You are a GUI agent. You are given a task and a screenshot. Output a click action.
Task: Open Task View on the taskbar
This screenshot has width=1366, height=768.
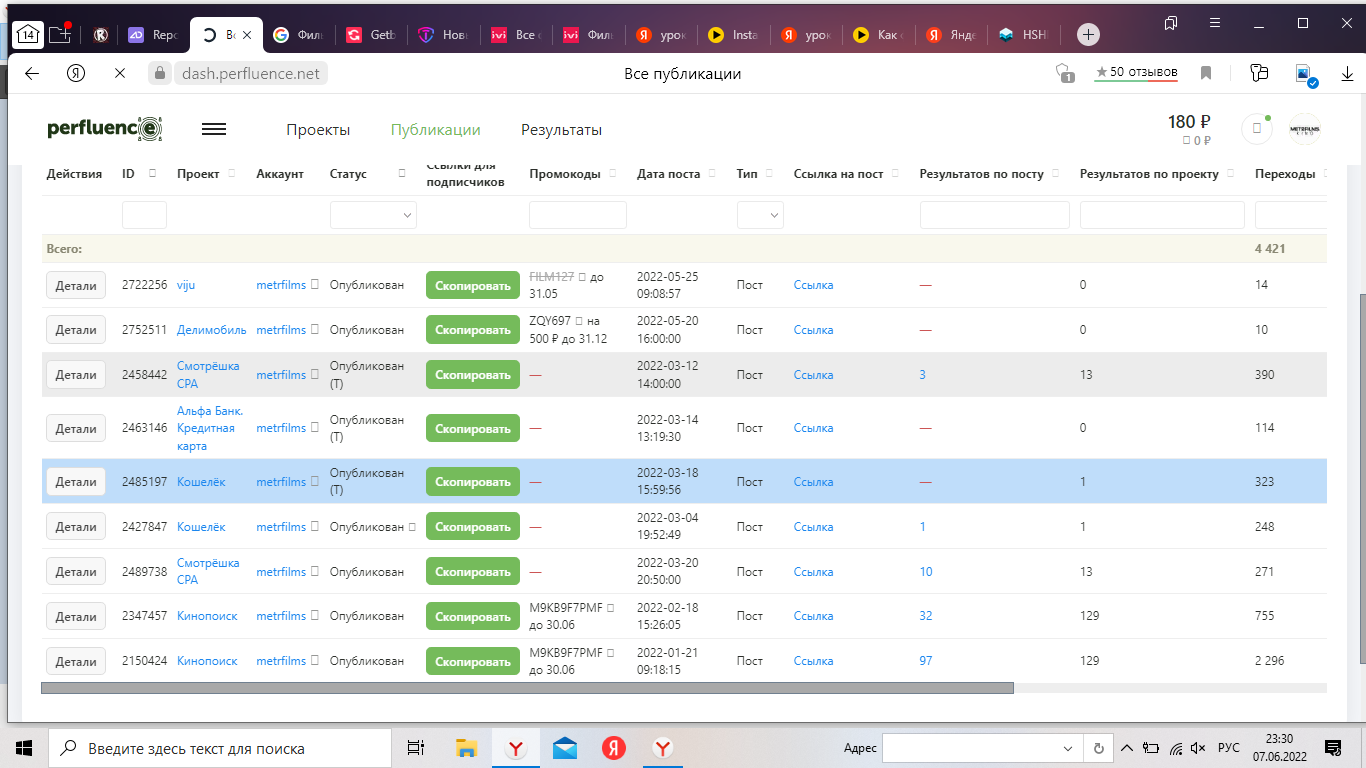pyautogui.click(x=416, y=748)
